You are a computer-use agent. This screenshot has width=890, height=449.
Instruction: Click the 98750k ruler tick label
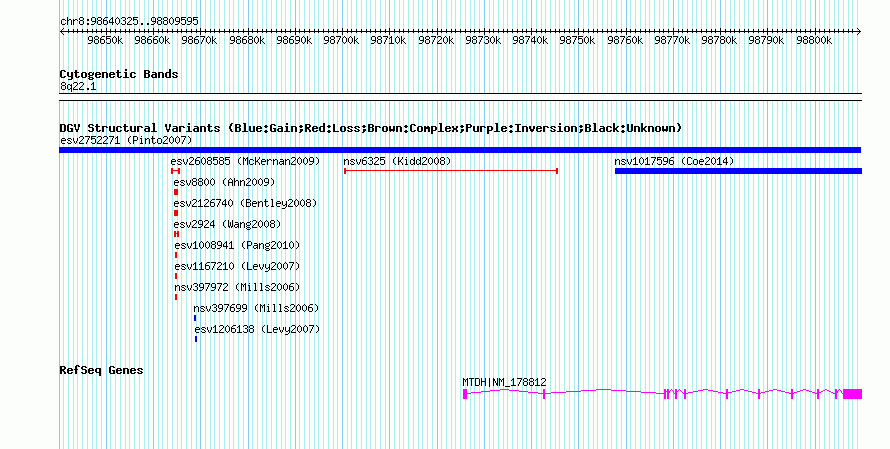click(x=577, y=40)
